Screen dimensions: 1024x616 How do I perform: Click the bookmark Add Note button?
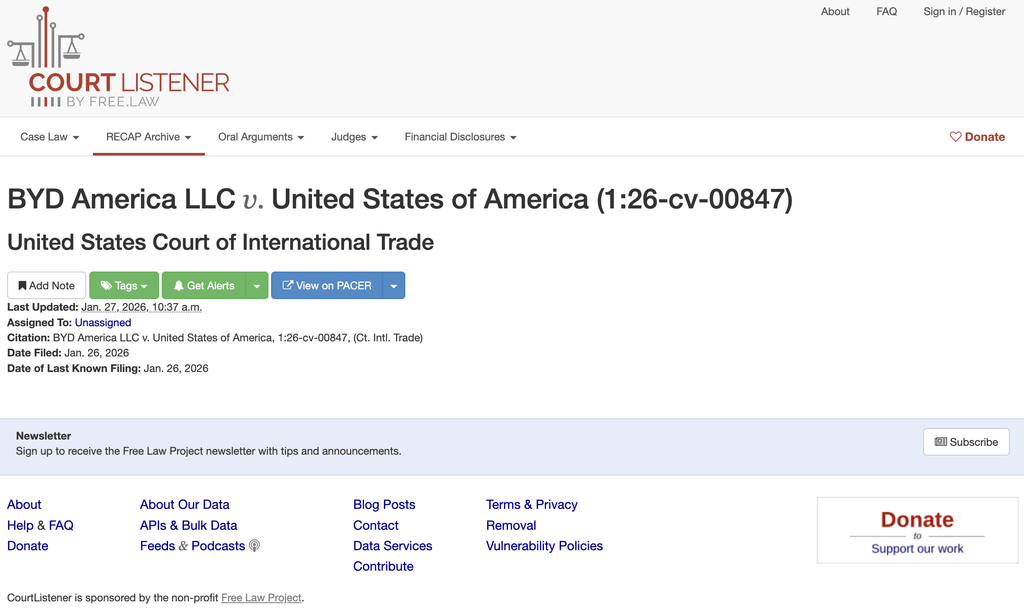pos(47,286)
